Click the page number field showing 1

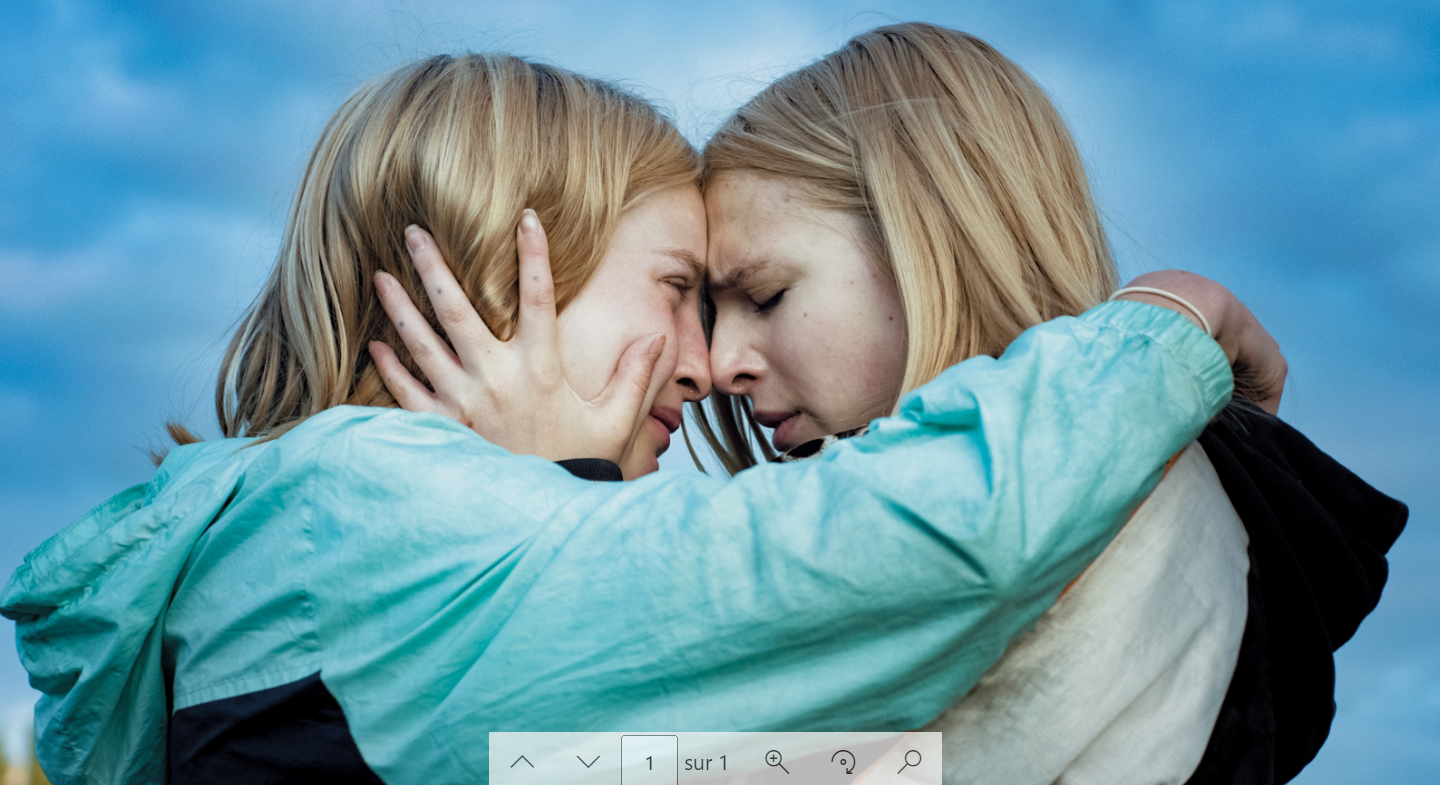click(649, 762)
